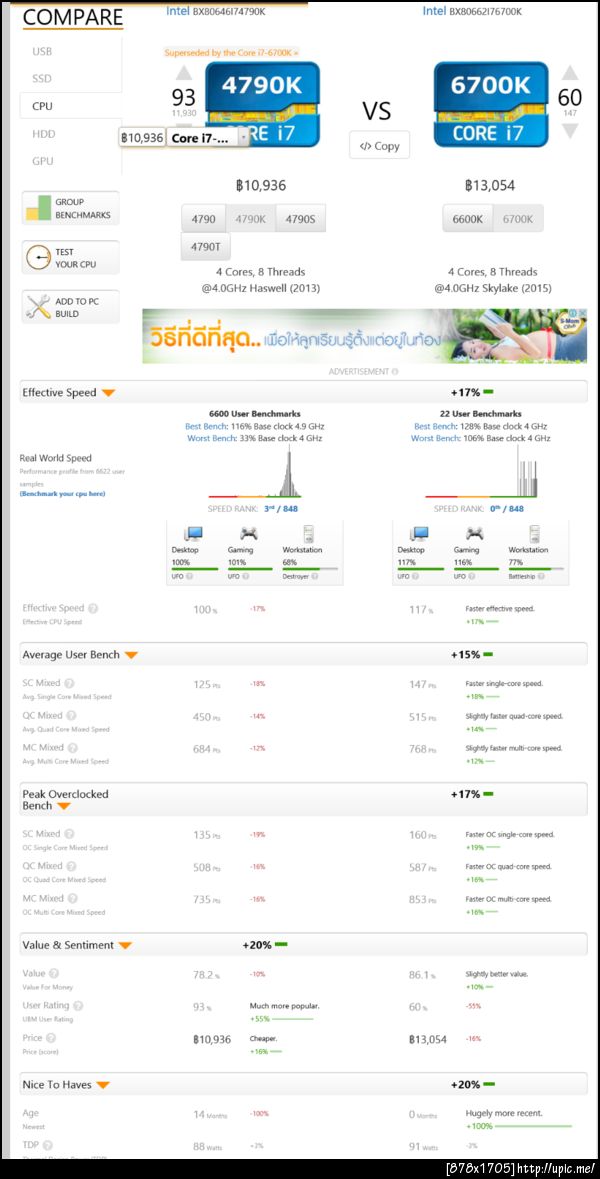The width and height of the screenshot is (600, 1179).
Task: Click the 6700K processor image
Action: point(491,104)
